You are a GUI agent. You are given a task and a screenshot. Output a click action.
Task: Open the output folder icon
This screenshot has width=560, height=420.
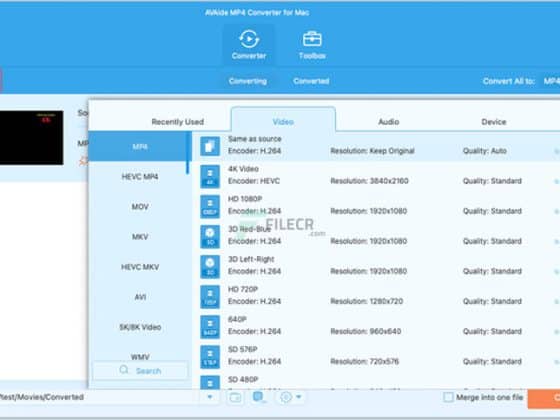tap(235, 397)
